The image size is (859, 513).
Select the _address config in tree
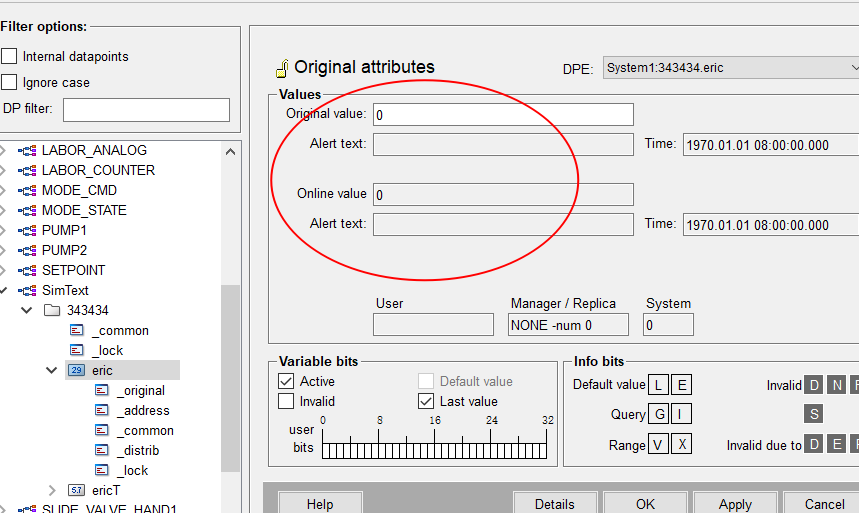coord(143,411)
